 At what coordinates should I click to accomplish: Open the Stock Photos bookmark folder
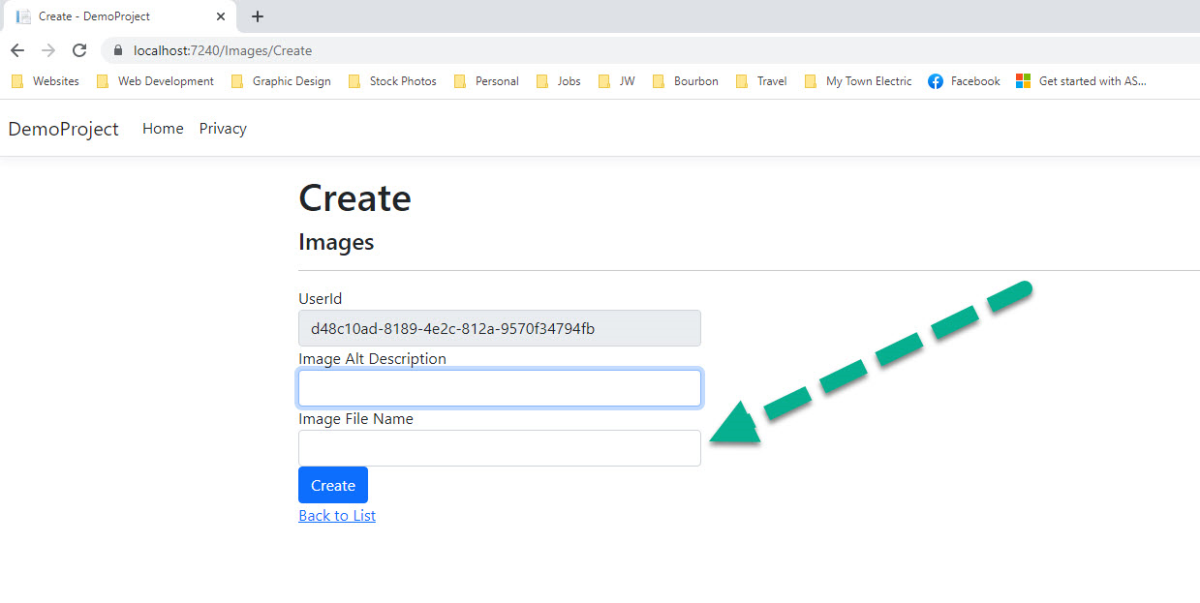[x=393, y=81]
